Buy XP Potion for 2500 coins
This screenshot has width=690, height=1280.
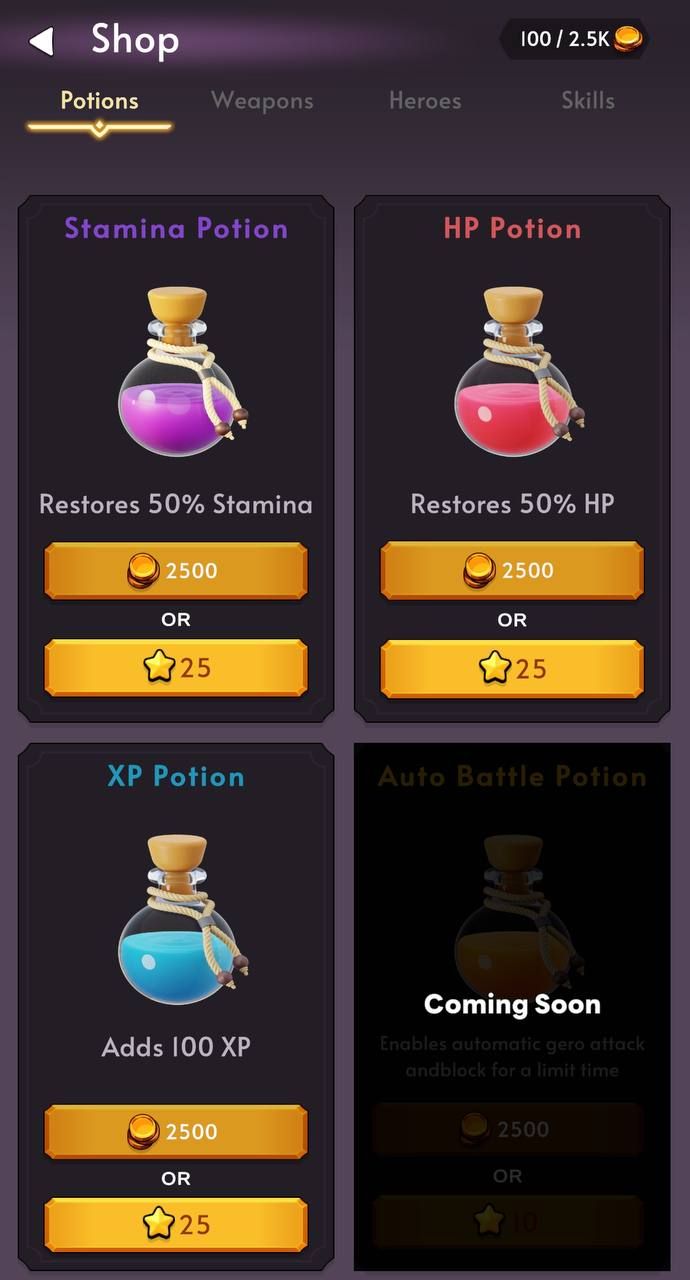[x=176, y=1132]
